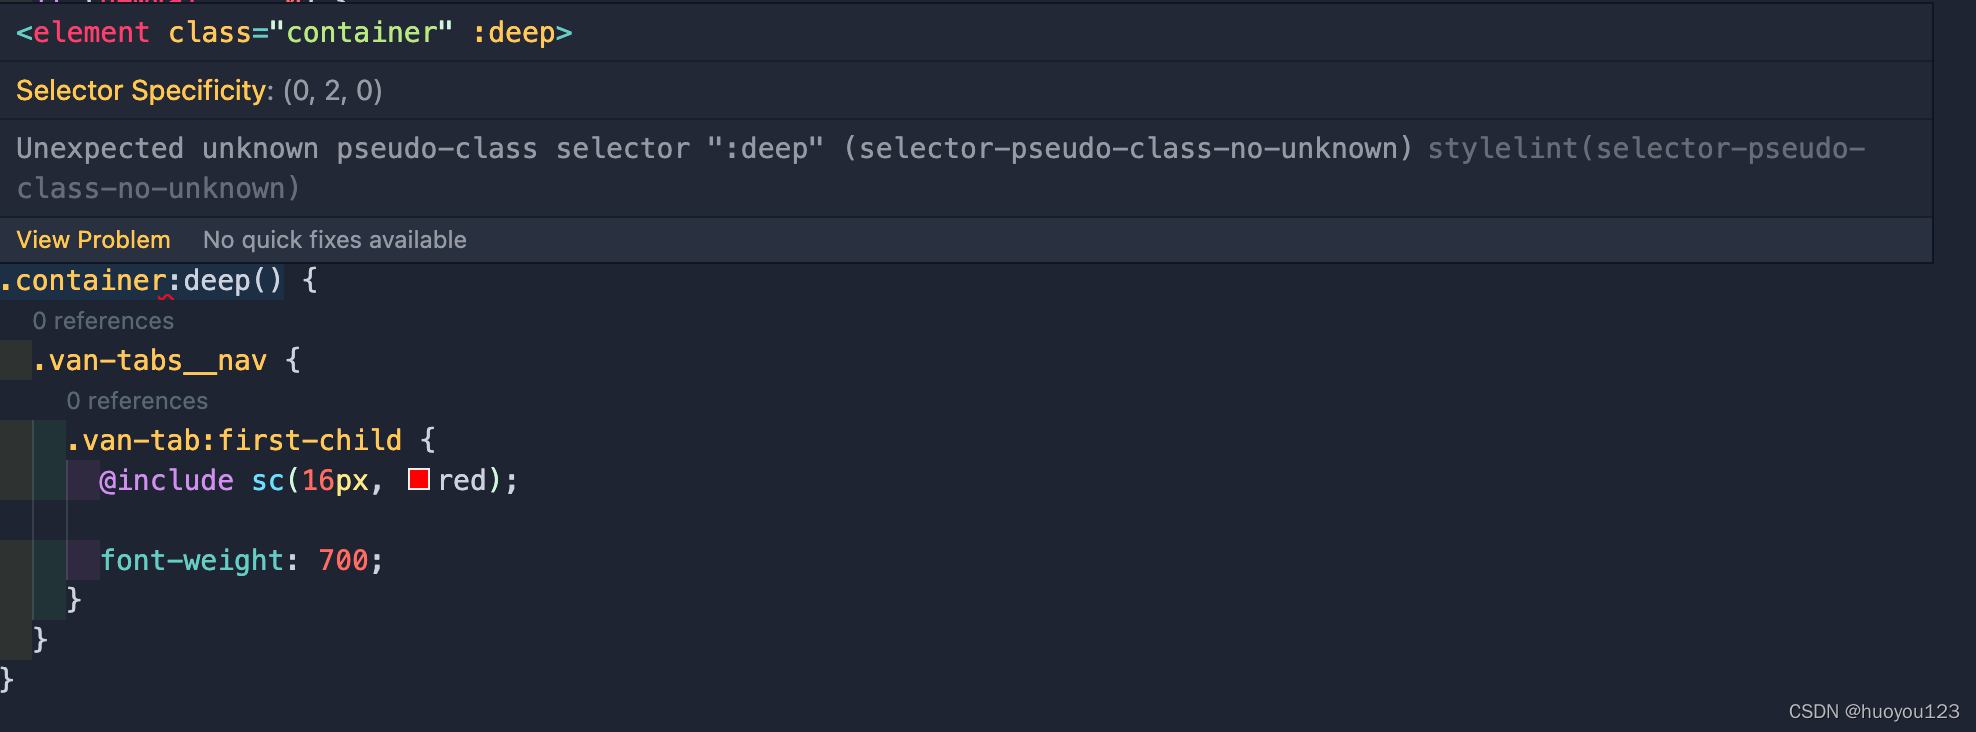Click the font-weight property name
This screenshot has width=1976, height=732.
tap(195, 560)
